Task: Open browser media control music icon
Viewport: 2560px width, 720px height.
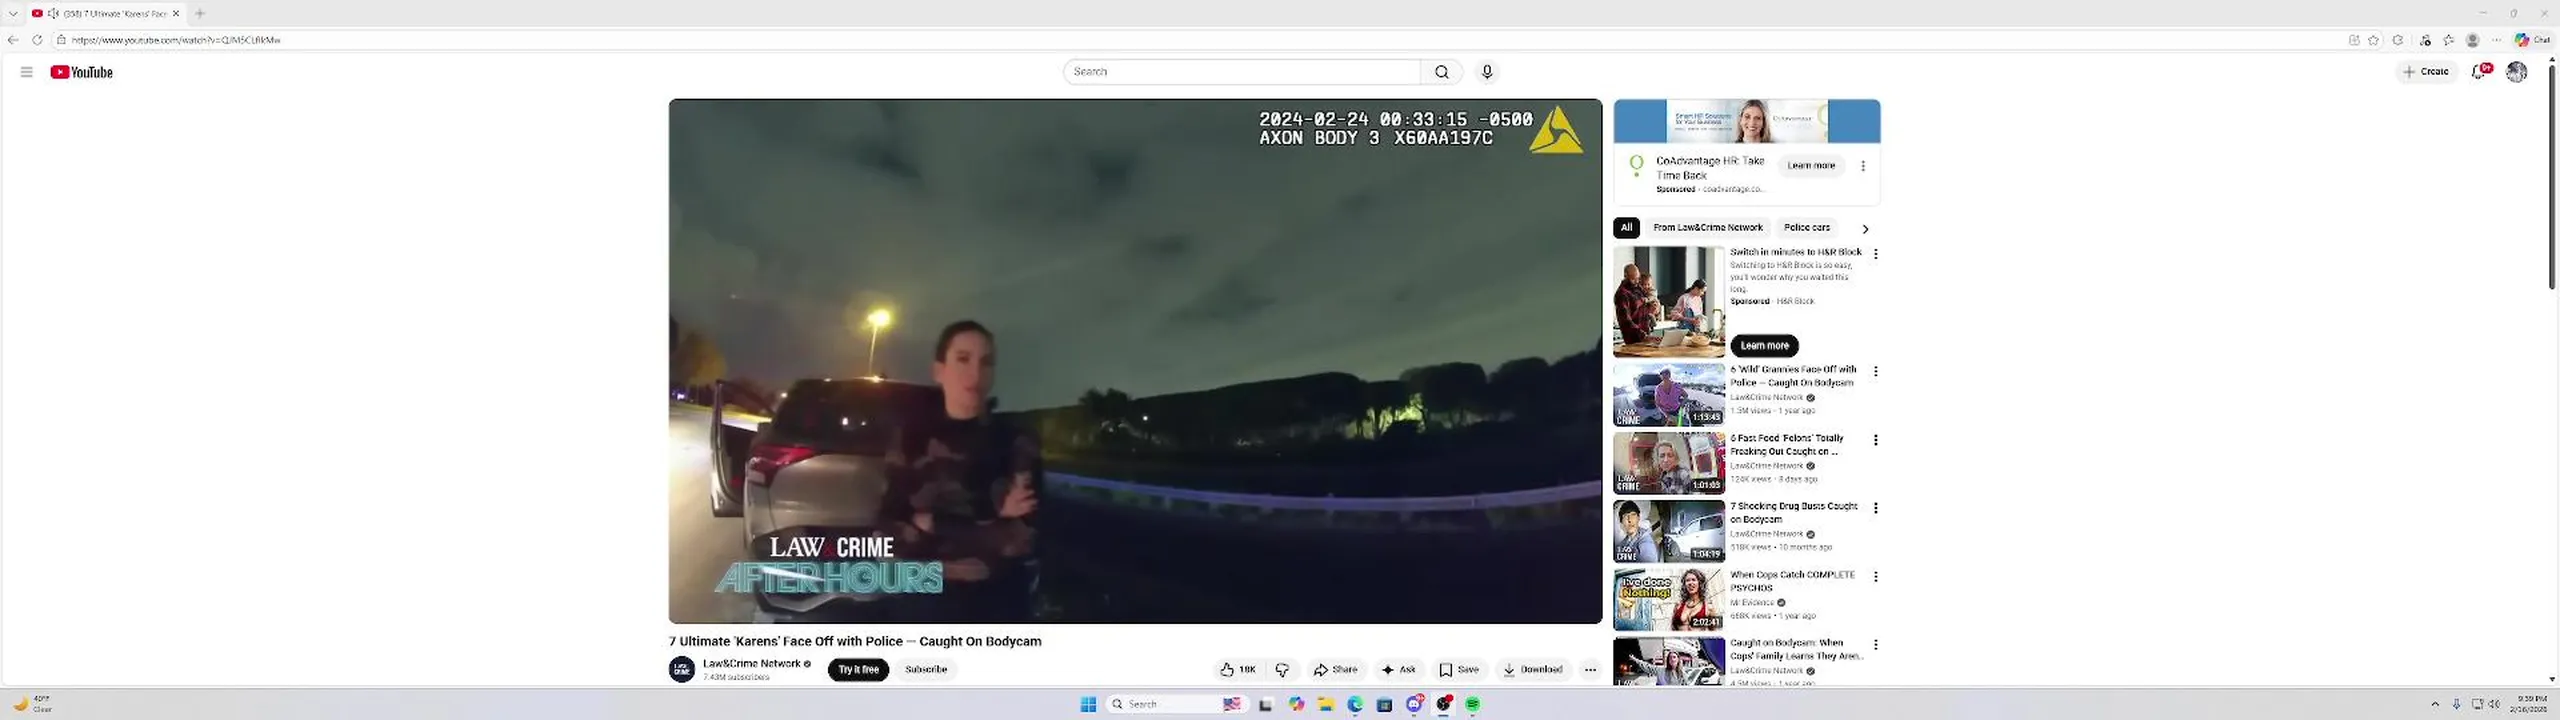Action: tap(2426, 40)
